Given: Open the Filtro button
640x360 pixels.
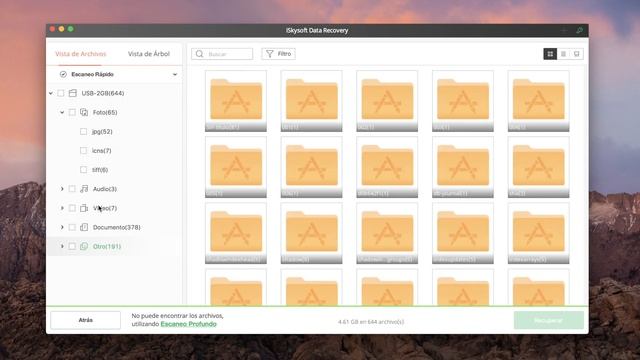Looking at the screenshot, I should coord(278,54).
